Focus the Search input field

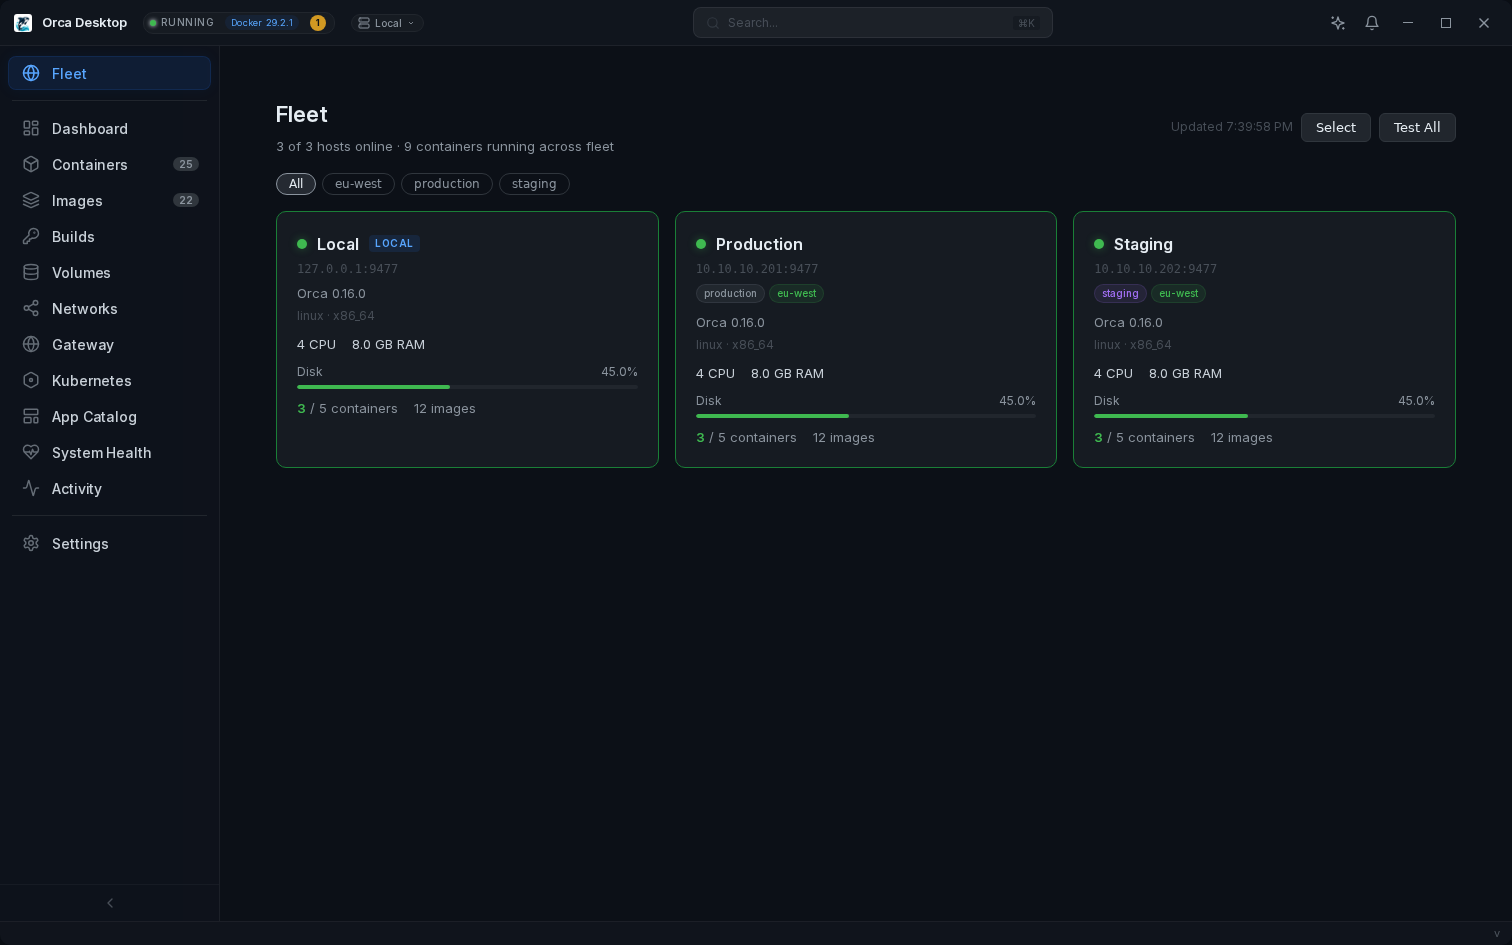click(873, 23)
